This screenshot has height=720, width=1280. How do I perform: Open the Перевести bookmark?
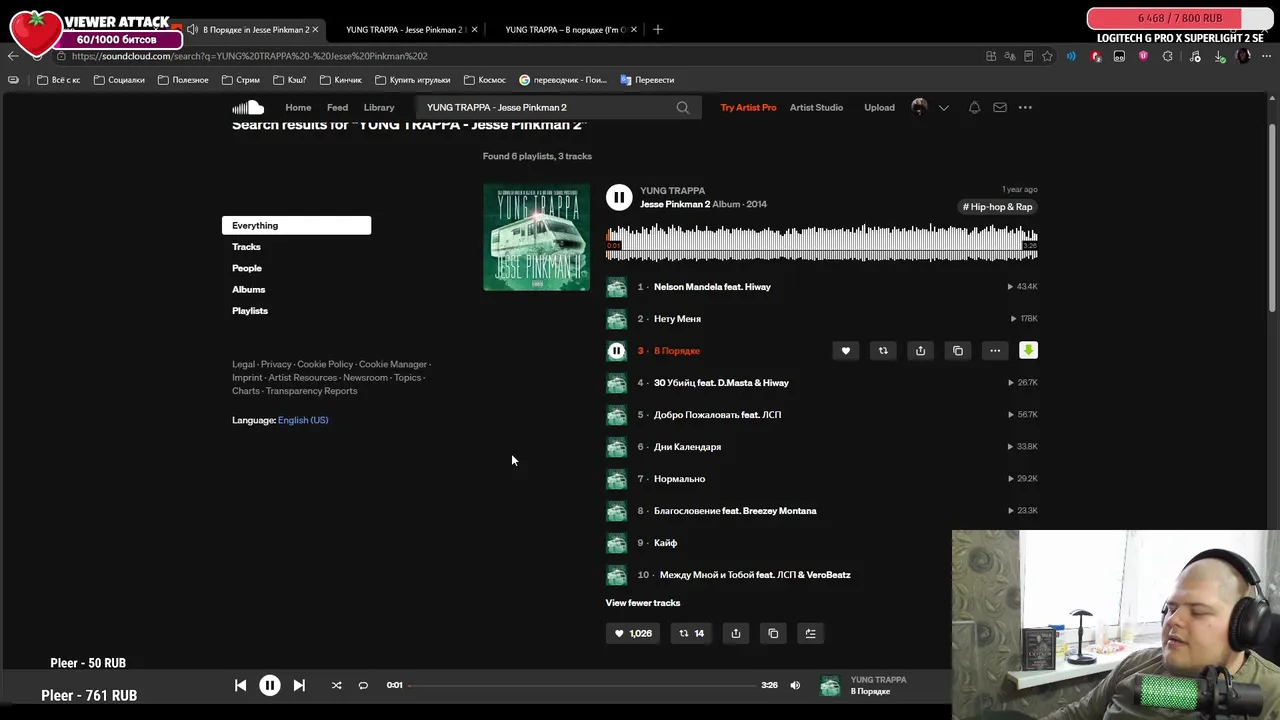[647, 80]
